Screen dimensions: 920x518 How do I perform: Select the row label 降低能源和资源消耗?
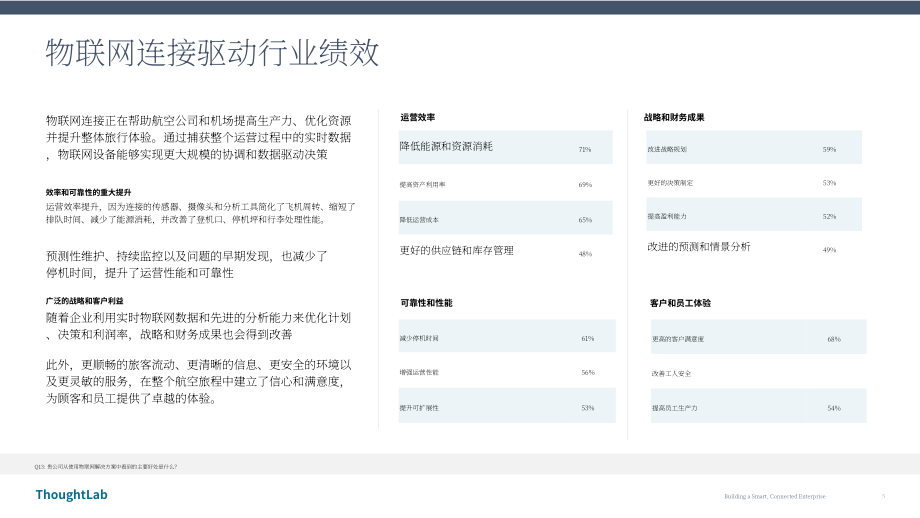pos(447,146)
